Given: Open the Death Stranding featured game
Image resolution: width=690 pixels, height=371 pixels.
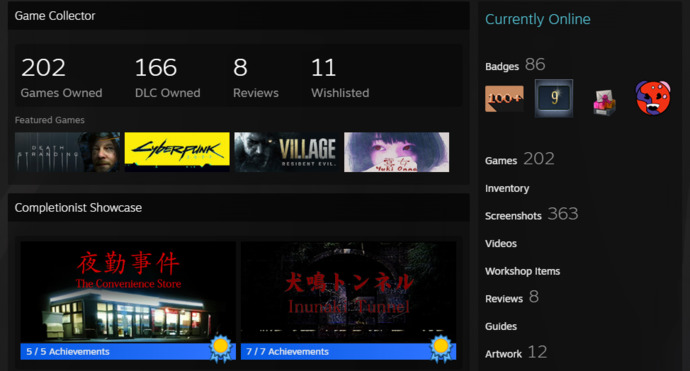Looking at the screenshot, I should [67, 152].
